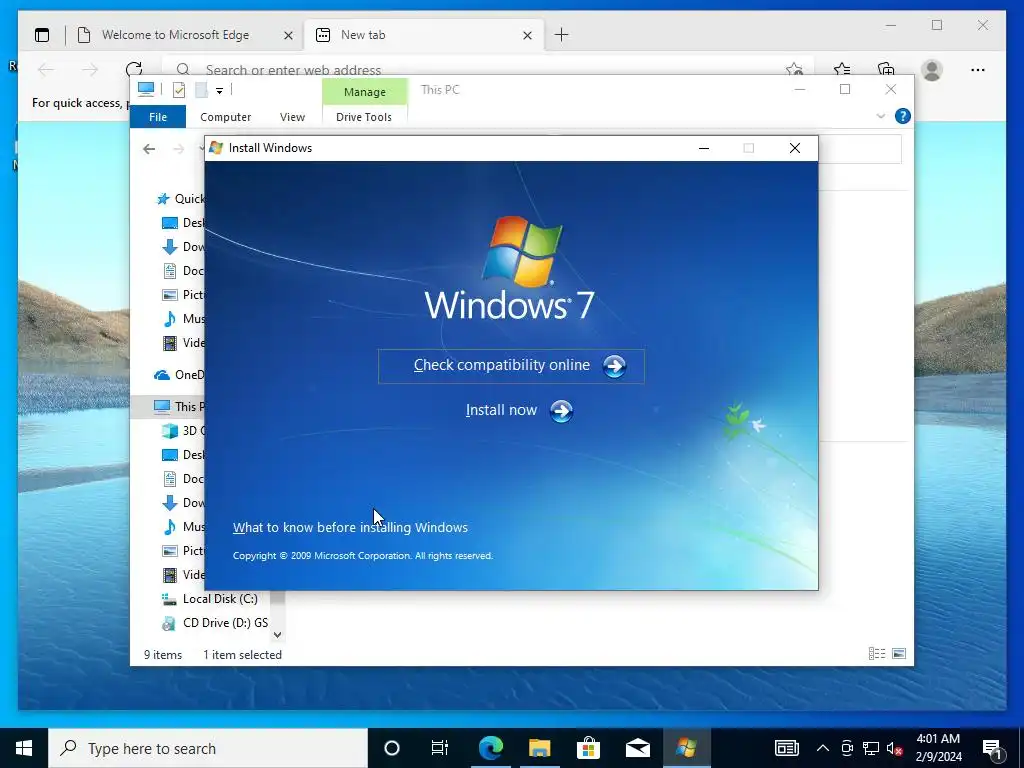Open the notification center icon

[993, 748]
